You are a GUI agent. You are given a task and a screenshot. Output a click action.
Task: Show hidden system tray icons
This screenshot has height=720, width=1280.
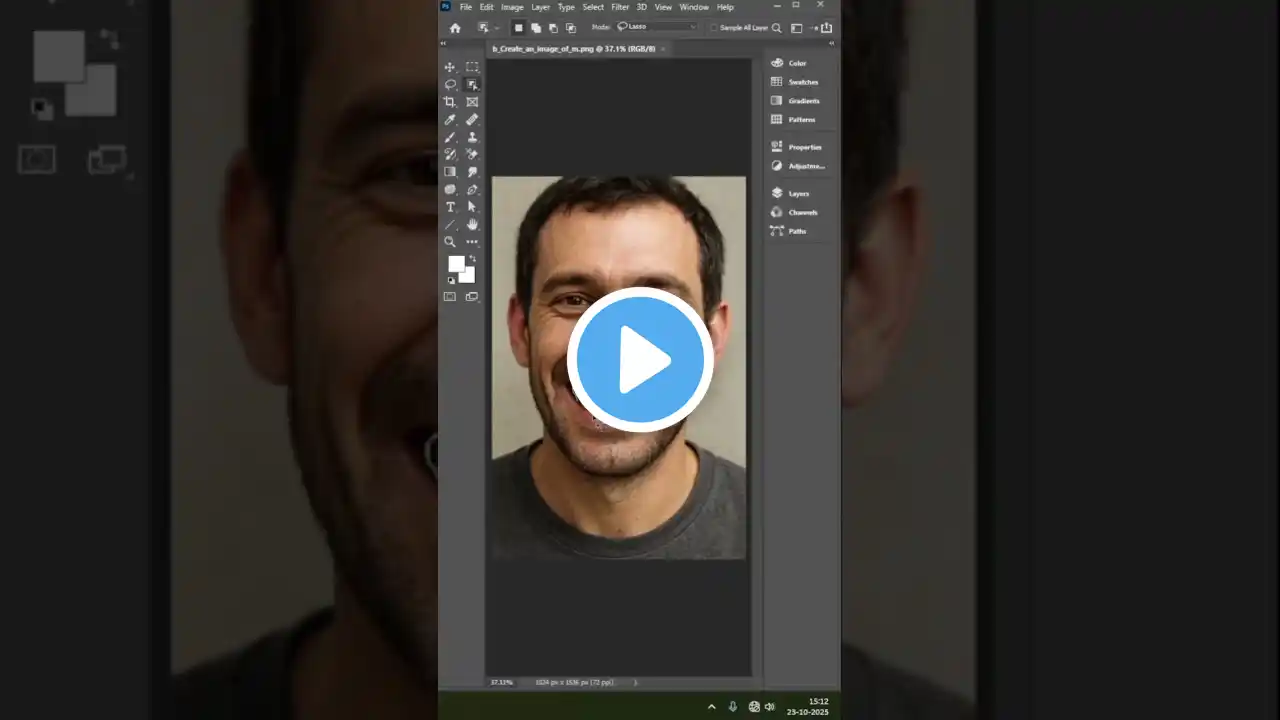(711, 706)
